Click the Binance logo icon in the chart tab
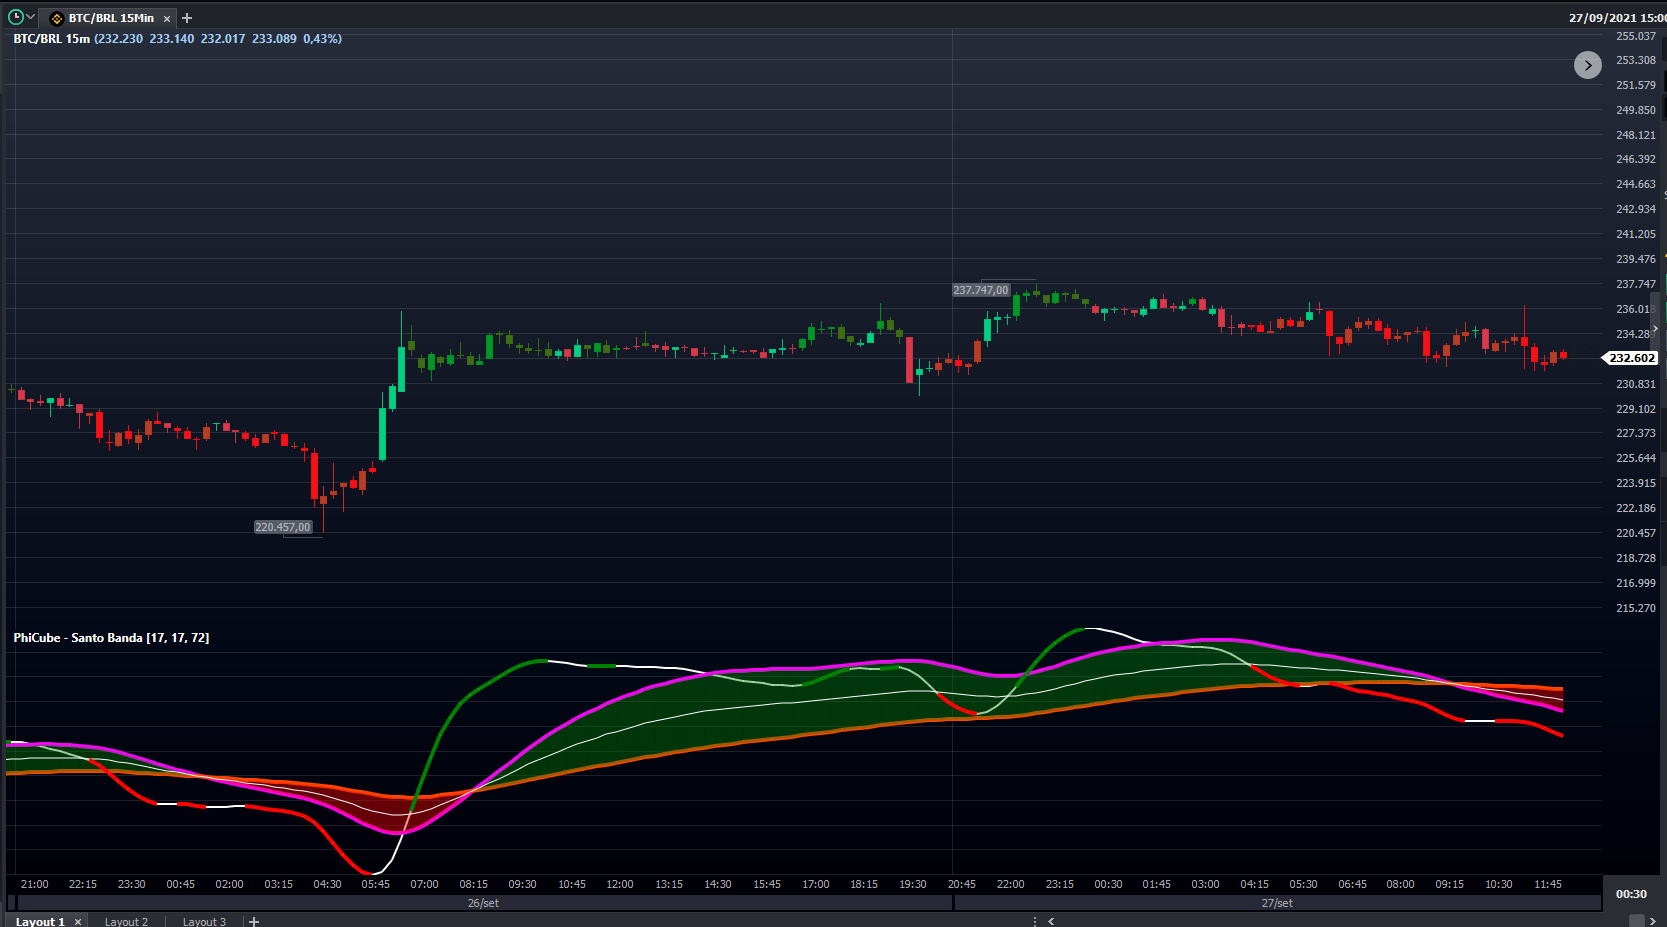This screenshot has height=927, width=1667. (57, 18)
